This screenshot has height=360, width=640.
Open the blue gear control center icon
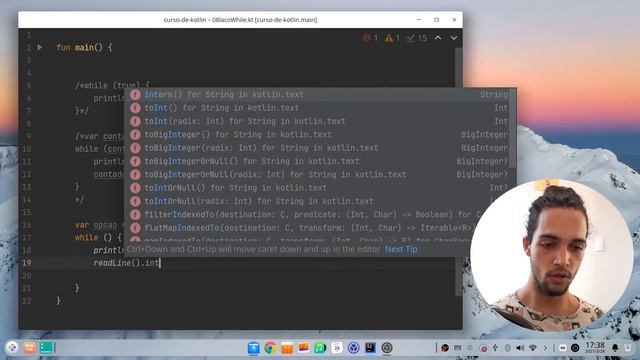353,348
